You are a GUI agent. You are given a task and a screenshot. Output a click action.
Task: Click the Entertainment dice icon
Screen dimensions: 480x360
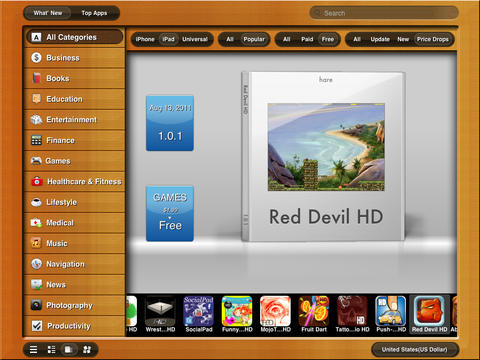click(36, 120)
